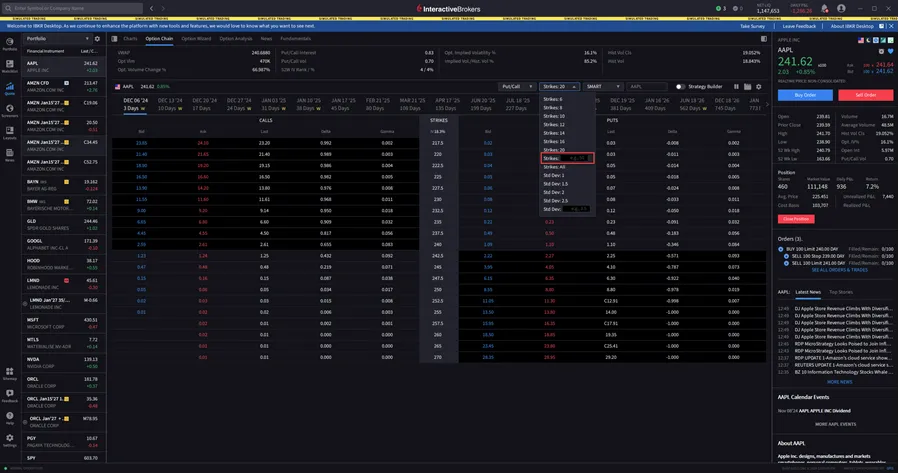Click the plus icon next to the heart
The height and width of the screenshot is (473, 899).
(881, 51)
